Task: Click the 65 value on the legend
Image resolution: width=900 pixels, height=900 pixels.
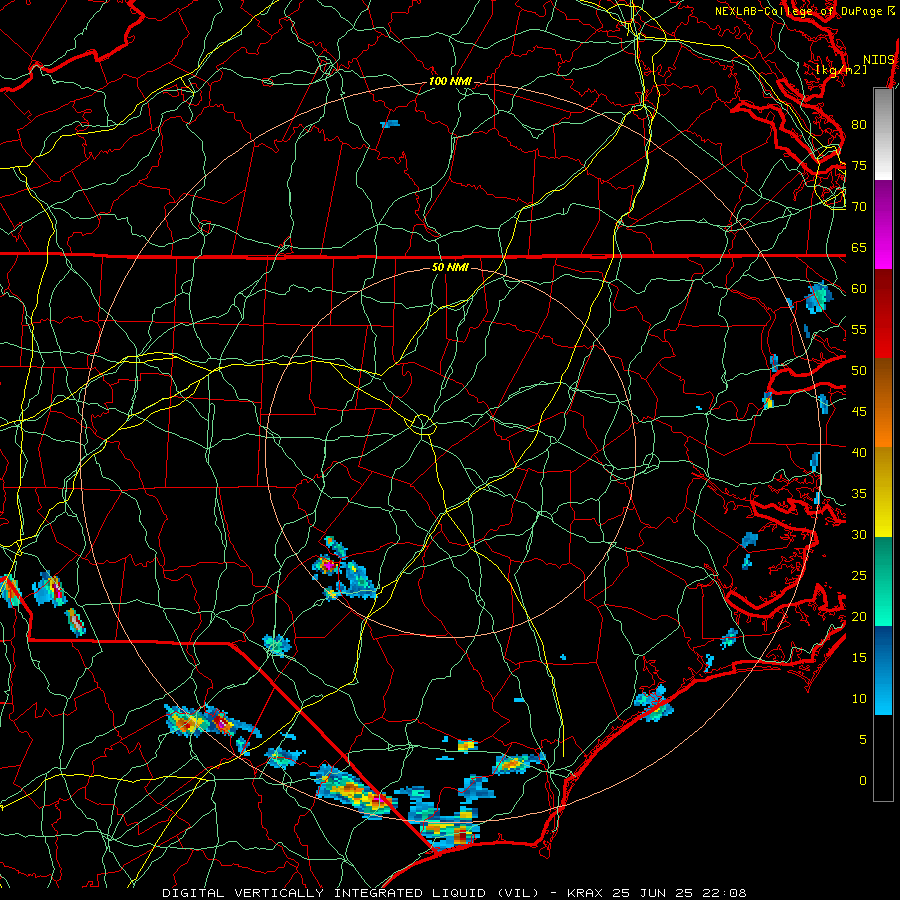Action: (x=859, y=247)
